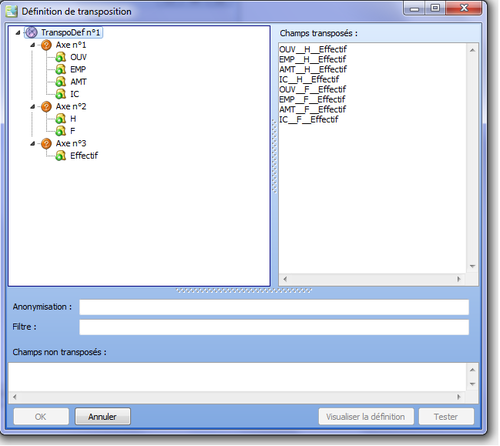The height and width of the screenshot is (446, 500).
Task: Click the orange Axe n°2 icon
Action: 46,106
